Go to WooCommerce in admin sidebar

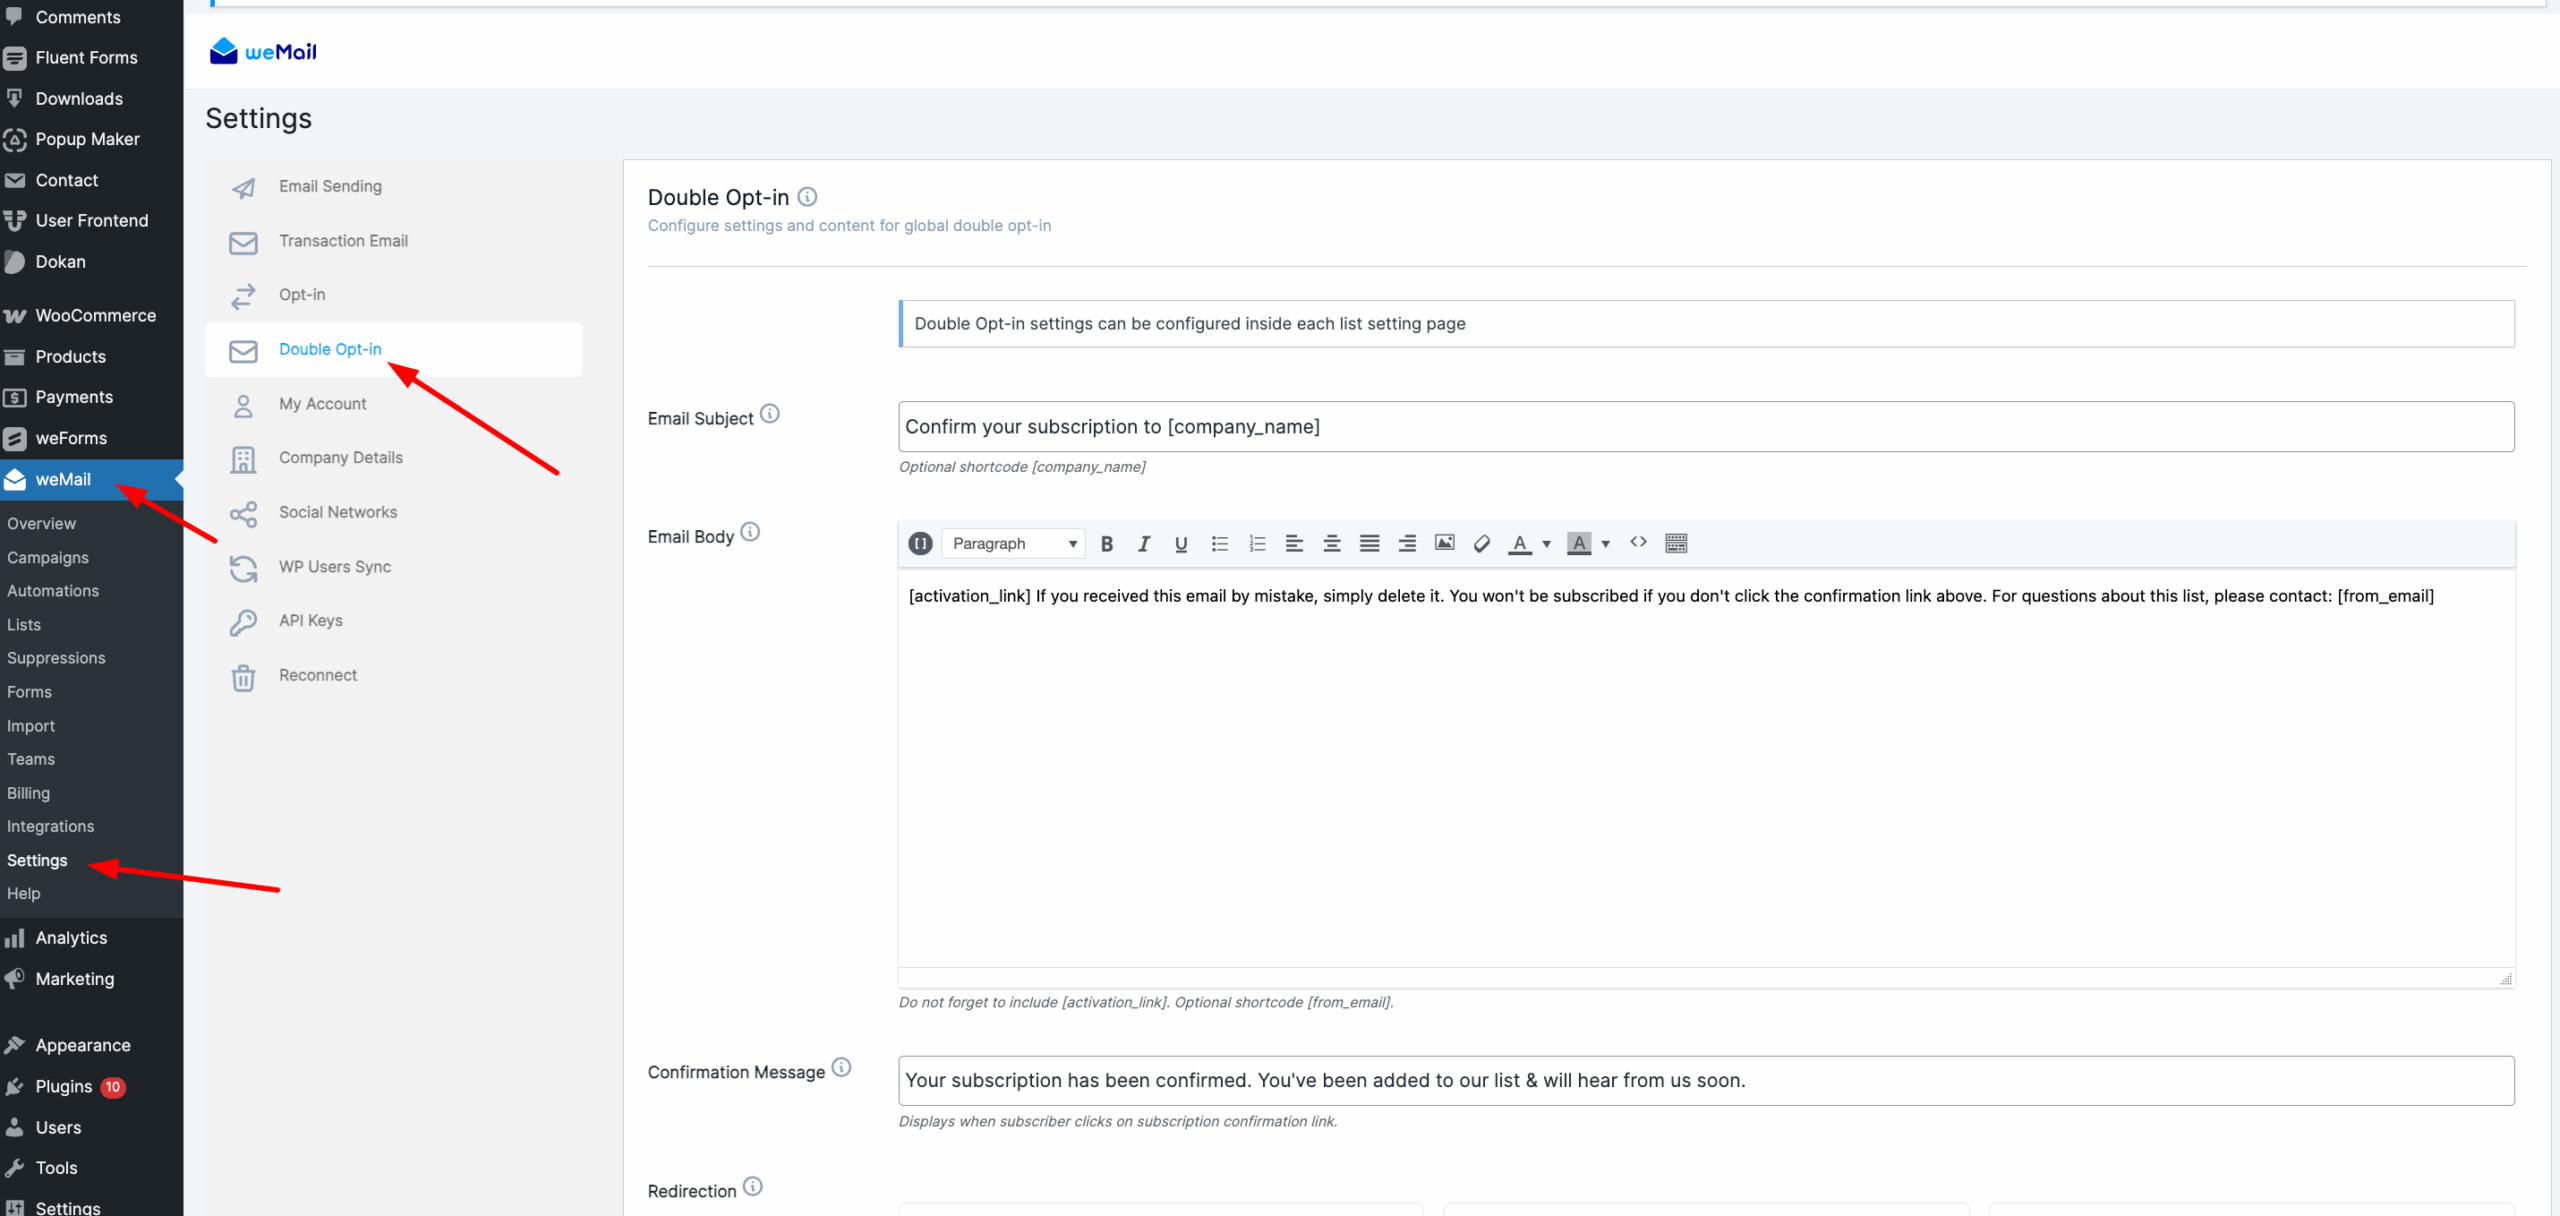[95, 315]
